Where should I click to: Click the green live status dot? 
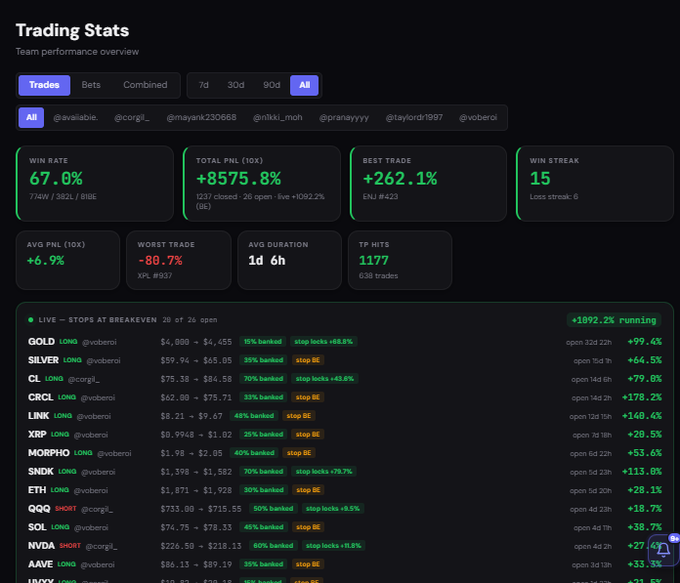pyautogui.click(x=31, y=320)
